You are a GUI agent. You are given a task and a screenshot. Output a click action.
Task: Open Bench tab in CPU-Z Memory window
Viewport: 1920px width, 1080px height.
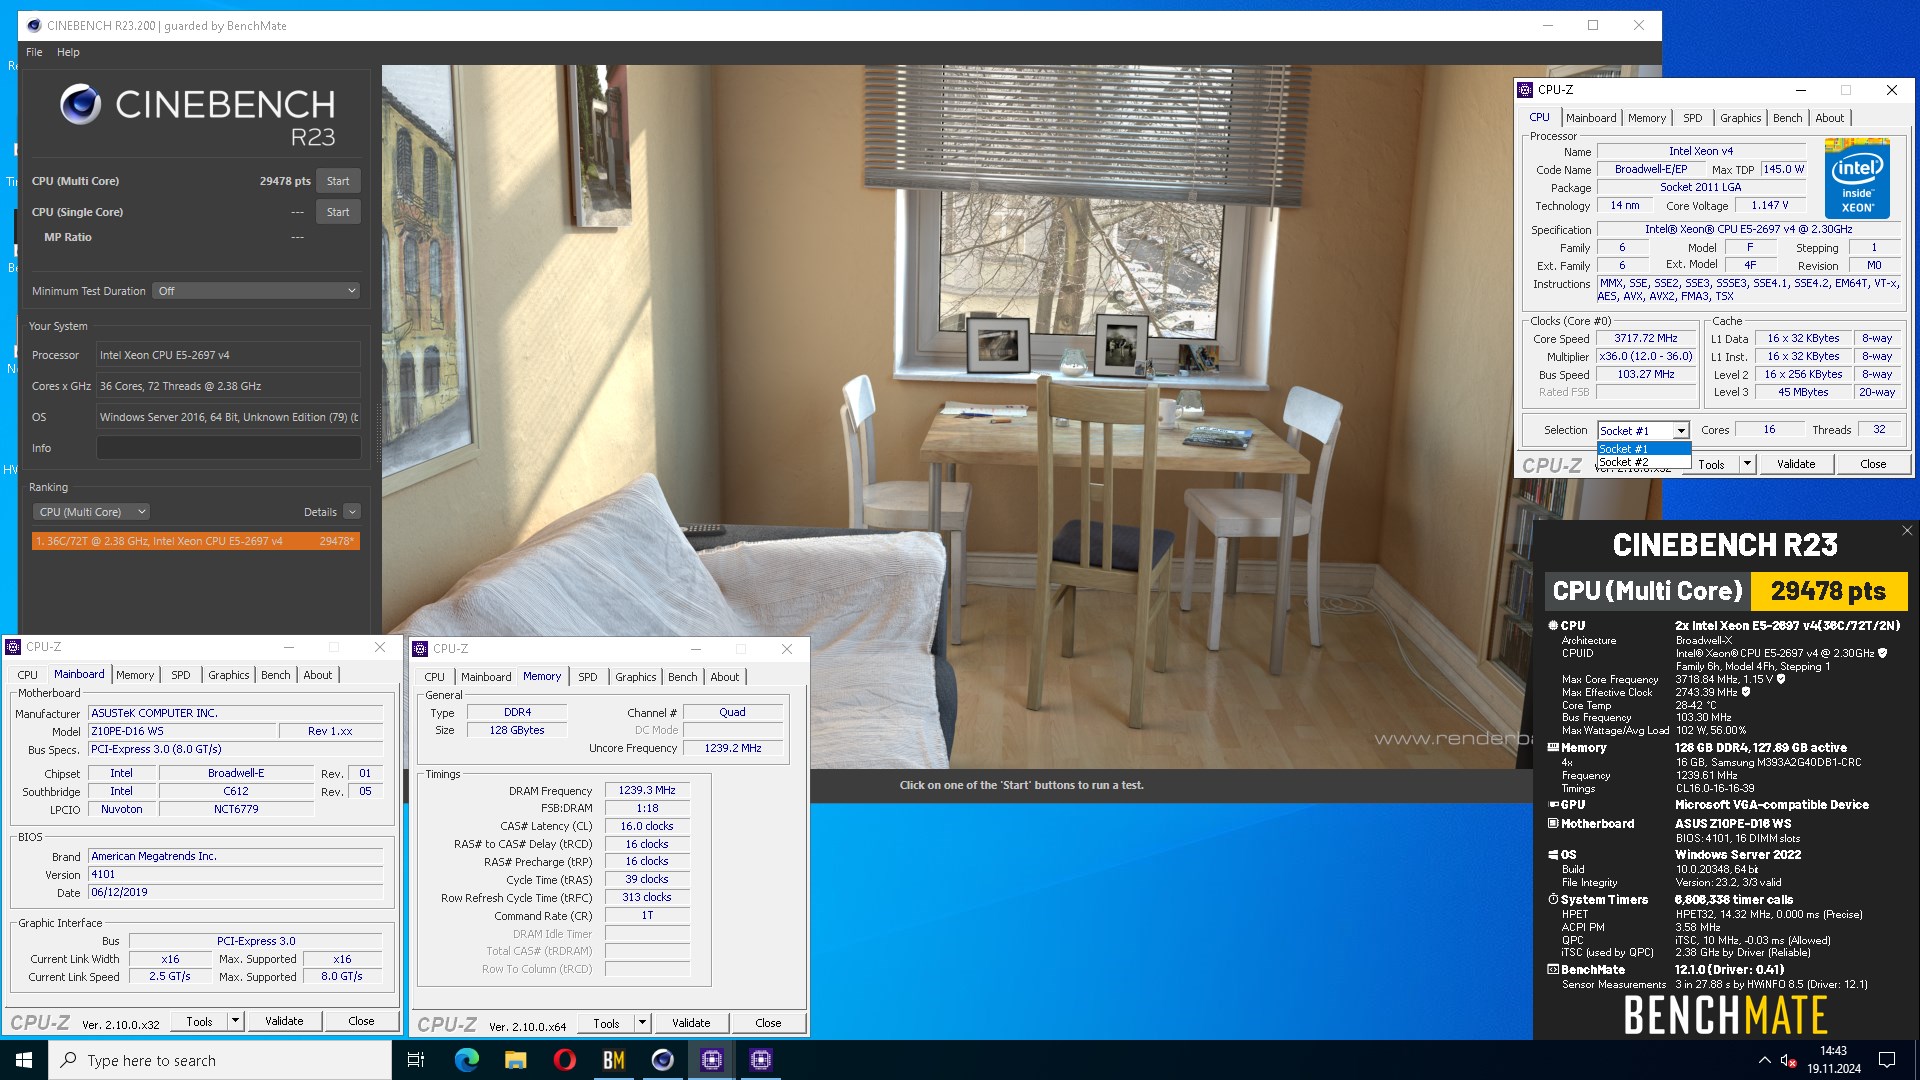coord(683,677)
